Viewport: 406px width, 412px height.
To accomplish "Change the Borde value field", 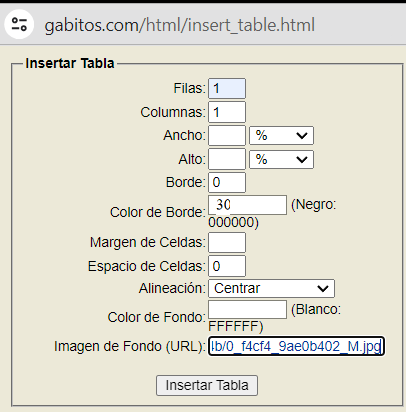I will (x=227, y=182).
